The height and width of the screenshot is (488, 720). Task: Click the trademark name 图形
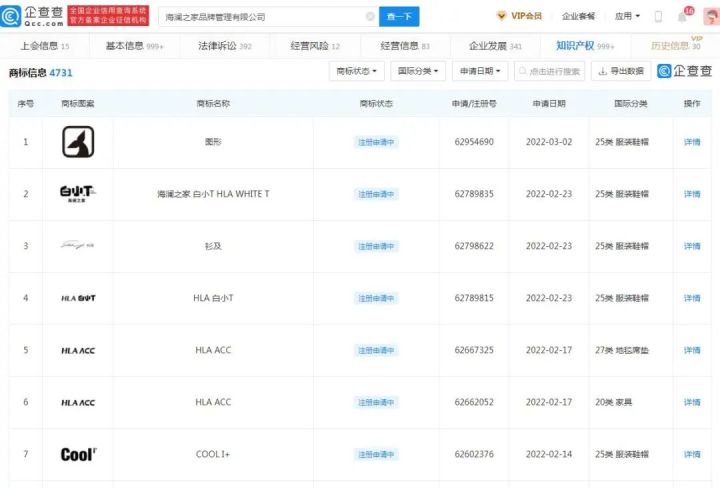click(213, 142)
